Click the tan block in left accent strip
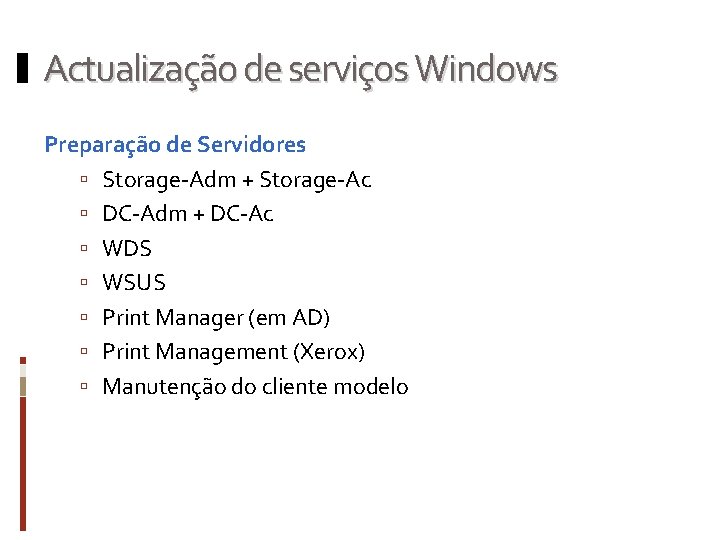 23,387
